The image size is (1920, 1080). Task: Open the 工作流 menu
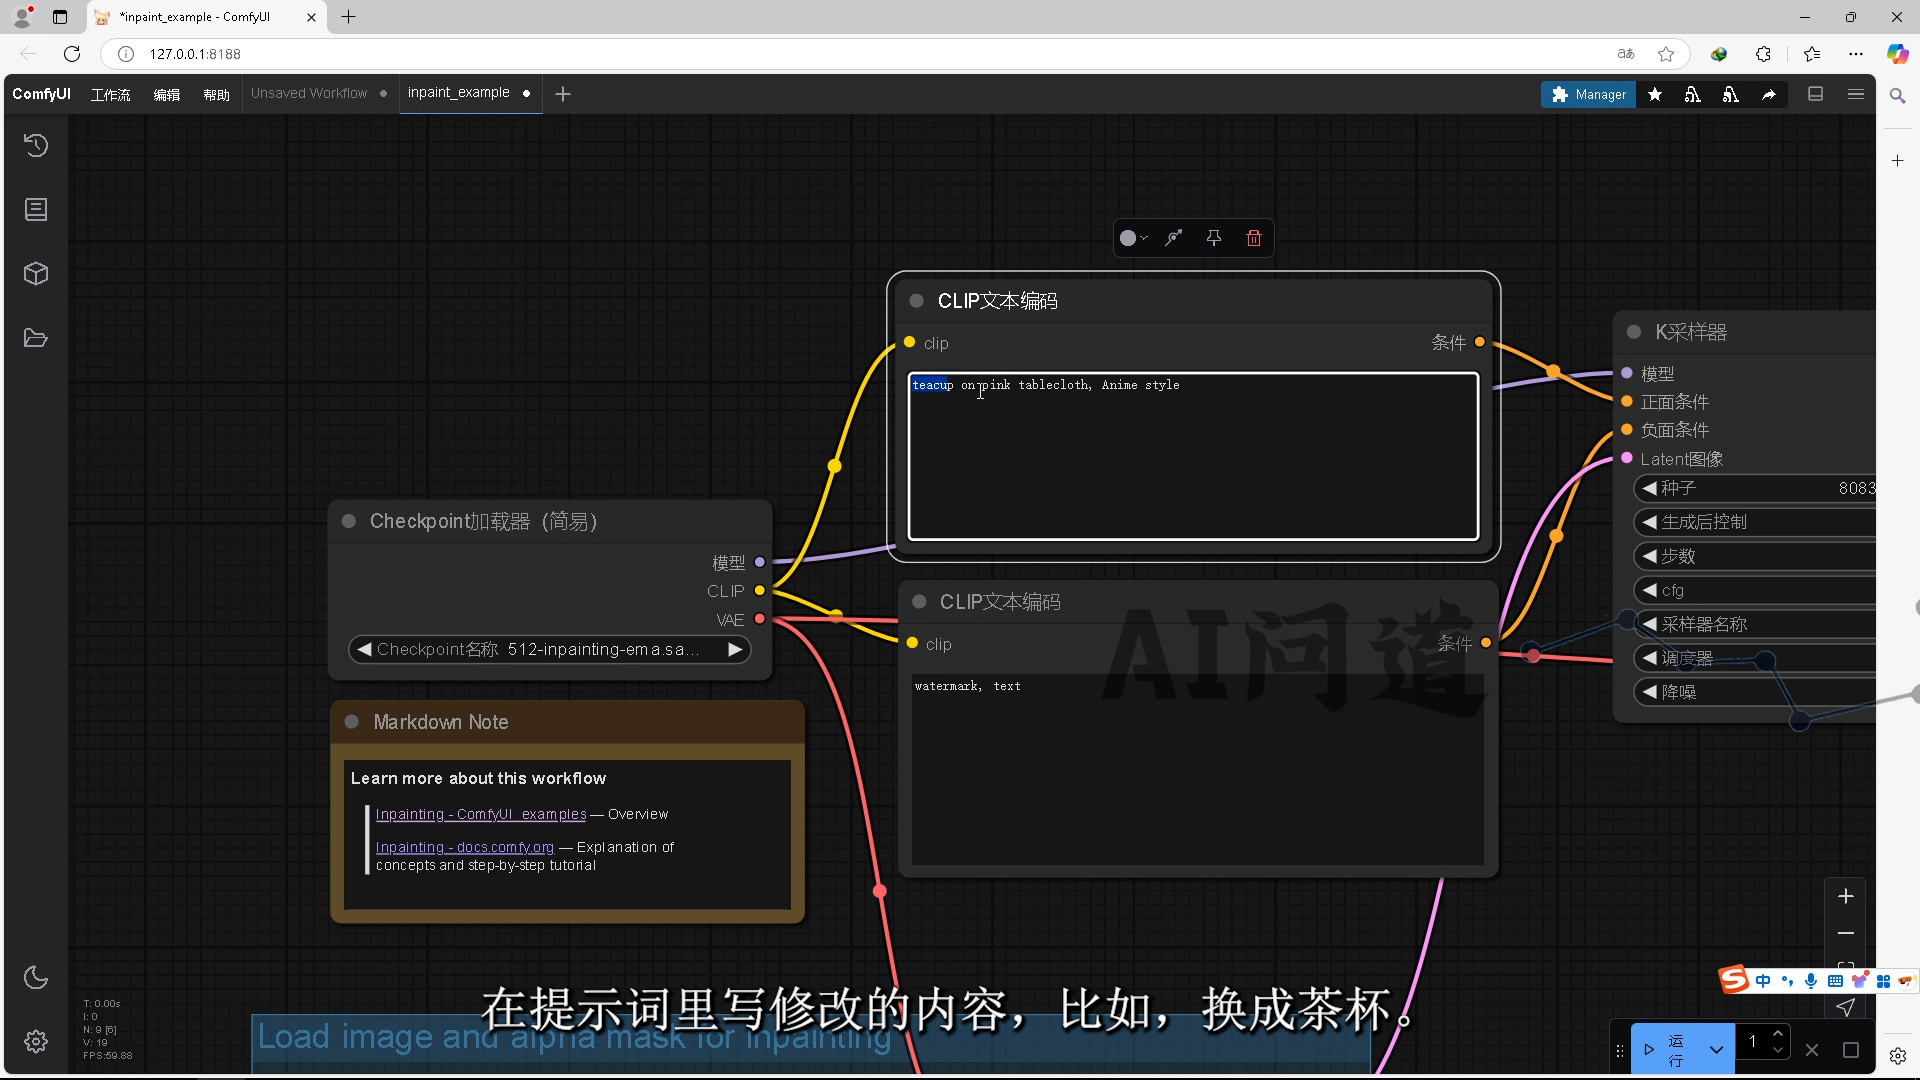[x=110, y=94]
